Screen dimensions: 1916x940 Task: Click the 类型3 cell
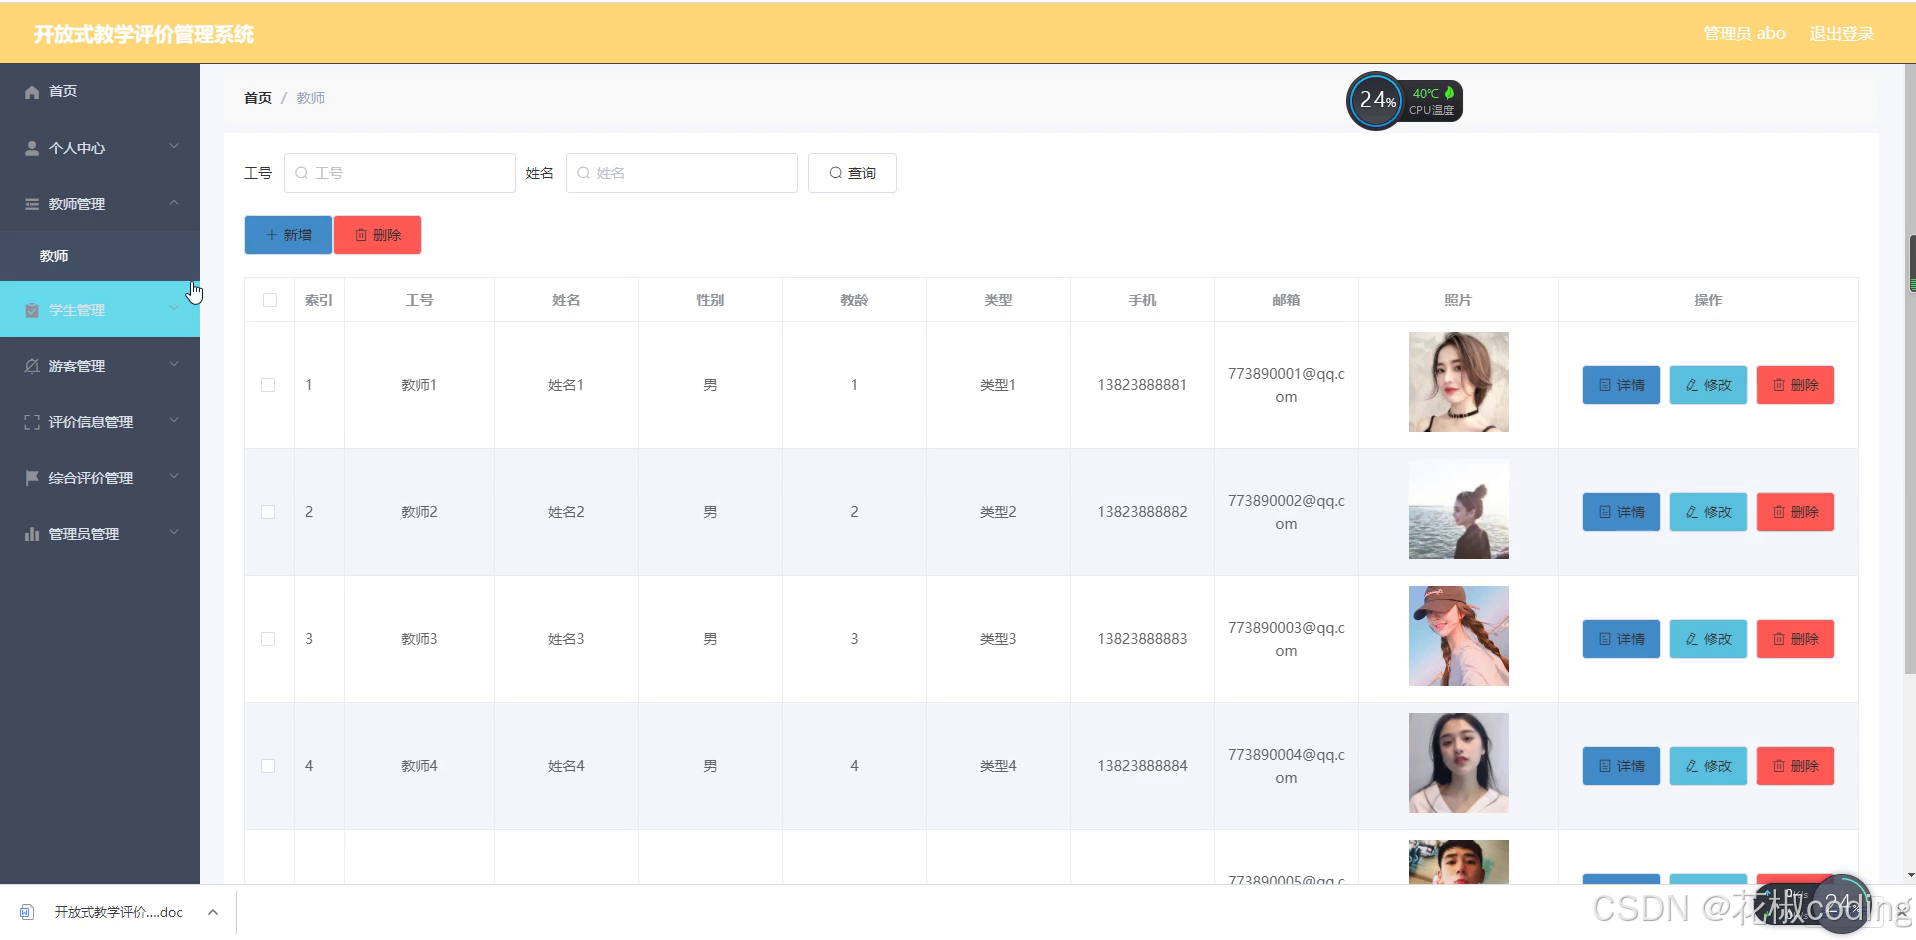(998, 639)
